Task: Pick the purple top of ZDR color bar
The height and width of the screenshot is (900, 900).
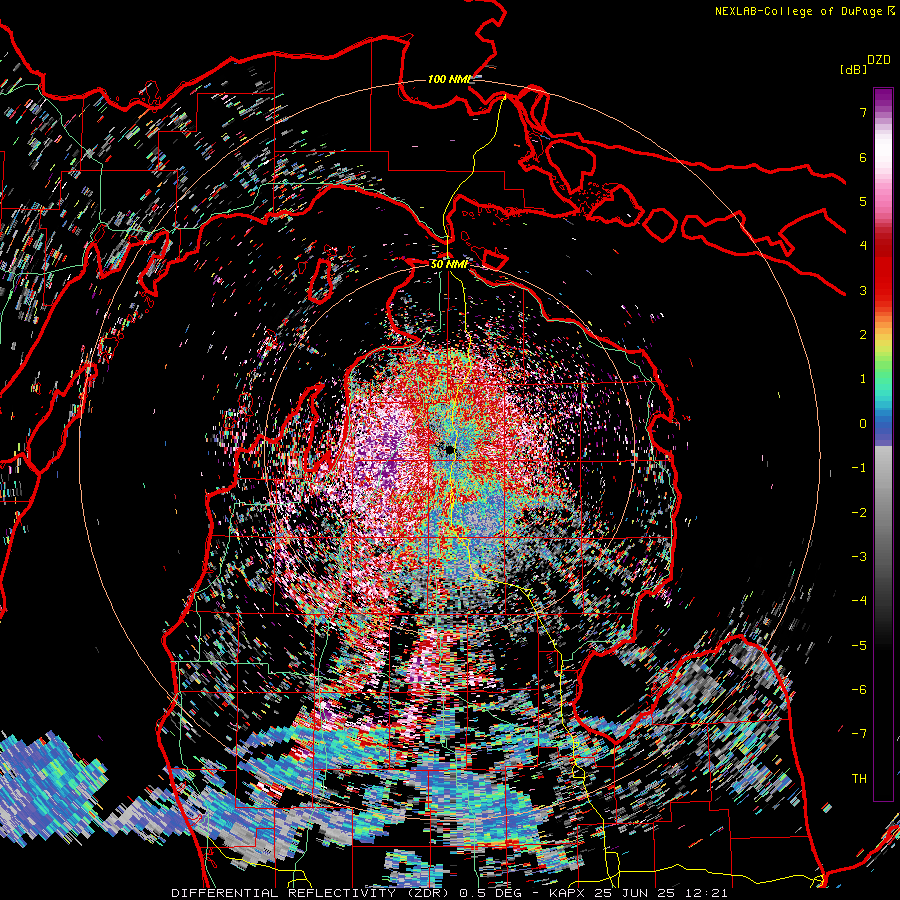Action: pyautogui.click(x=883, y=98)
